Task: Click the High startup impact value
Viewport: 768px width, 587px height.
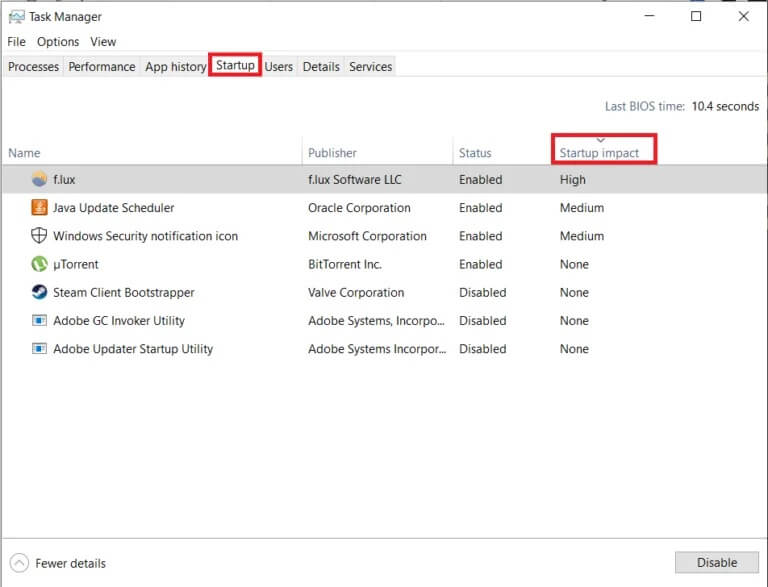Action: click(x=573, y=180)
